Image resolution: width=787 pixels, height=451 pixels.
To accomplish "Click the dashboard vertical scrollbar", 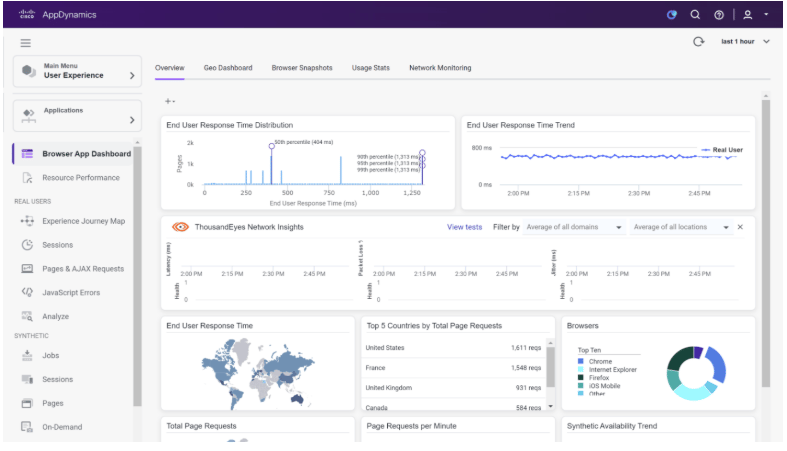I will point(765,243).
